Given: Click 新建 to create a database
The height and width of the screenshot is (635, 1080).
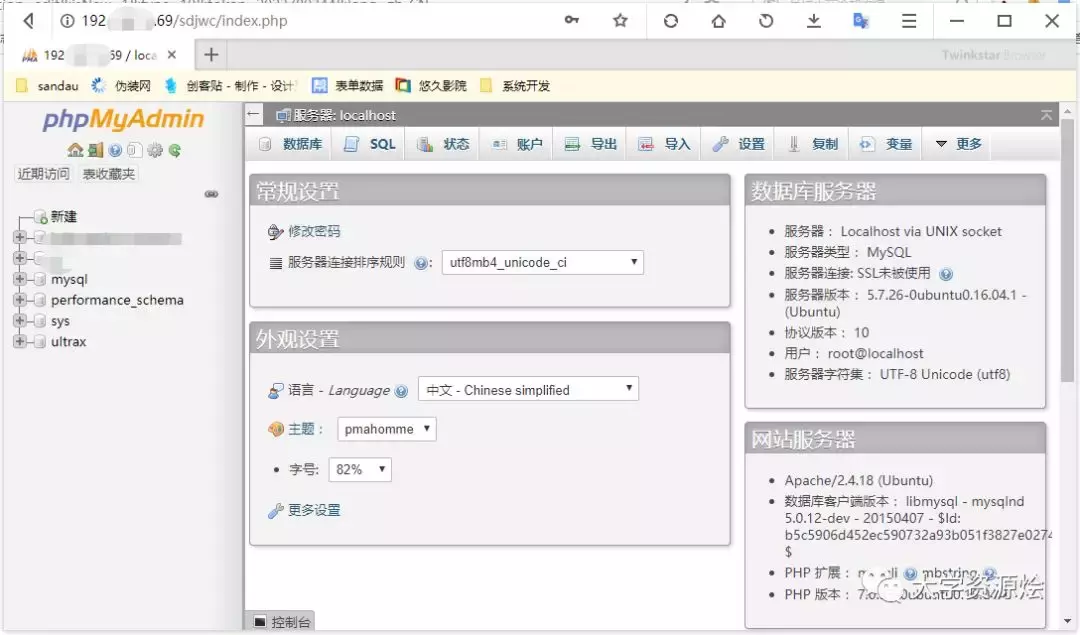Looking at the screenshot, I should [63, 217].
